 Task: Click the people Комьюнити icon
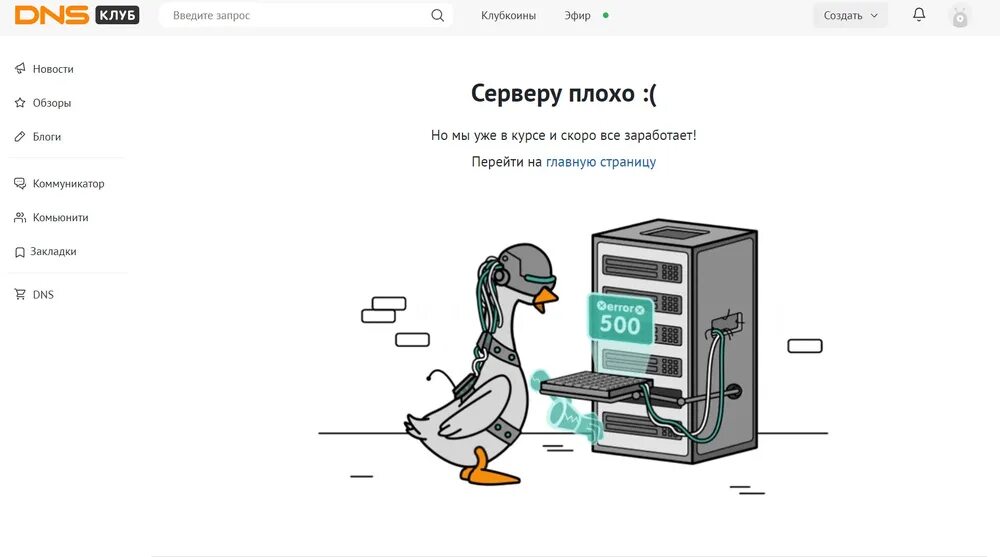[20, 218]
